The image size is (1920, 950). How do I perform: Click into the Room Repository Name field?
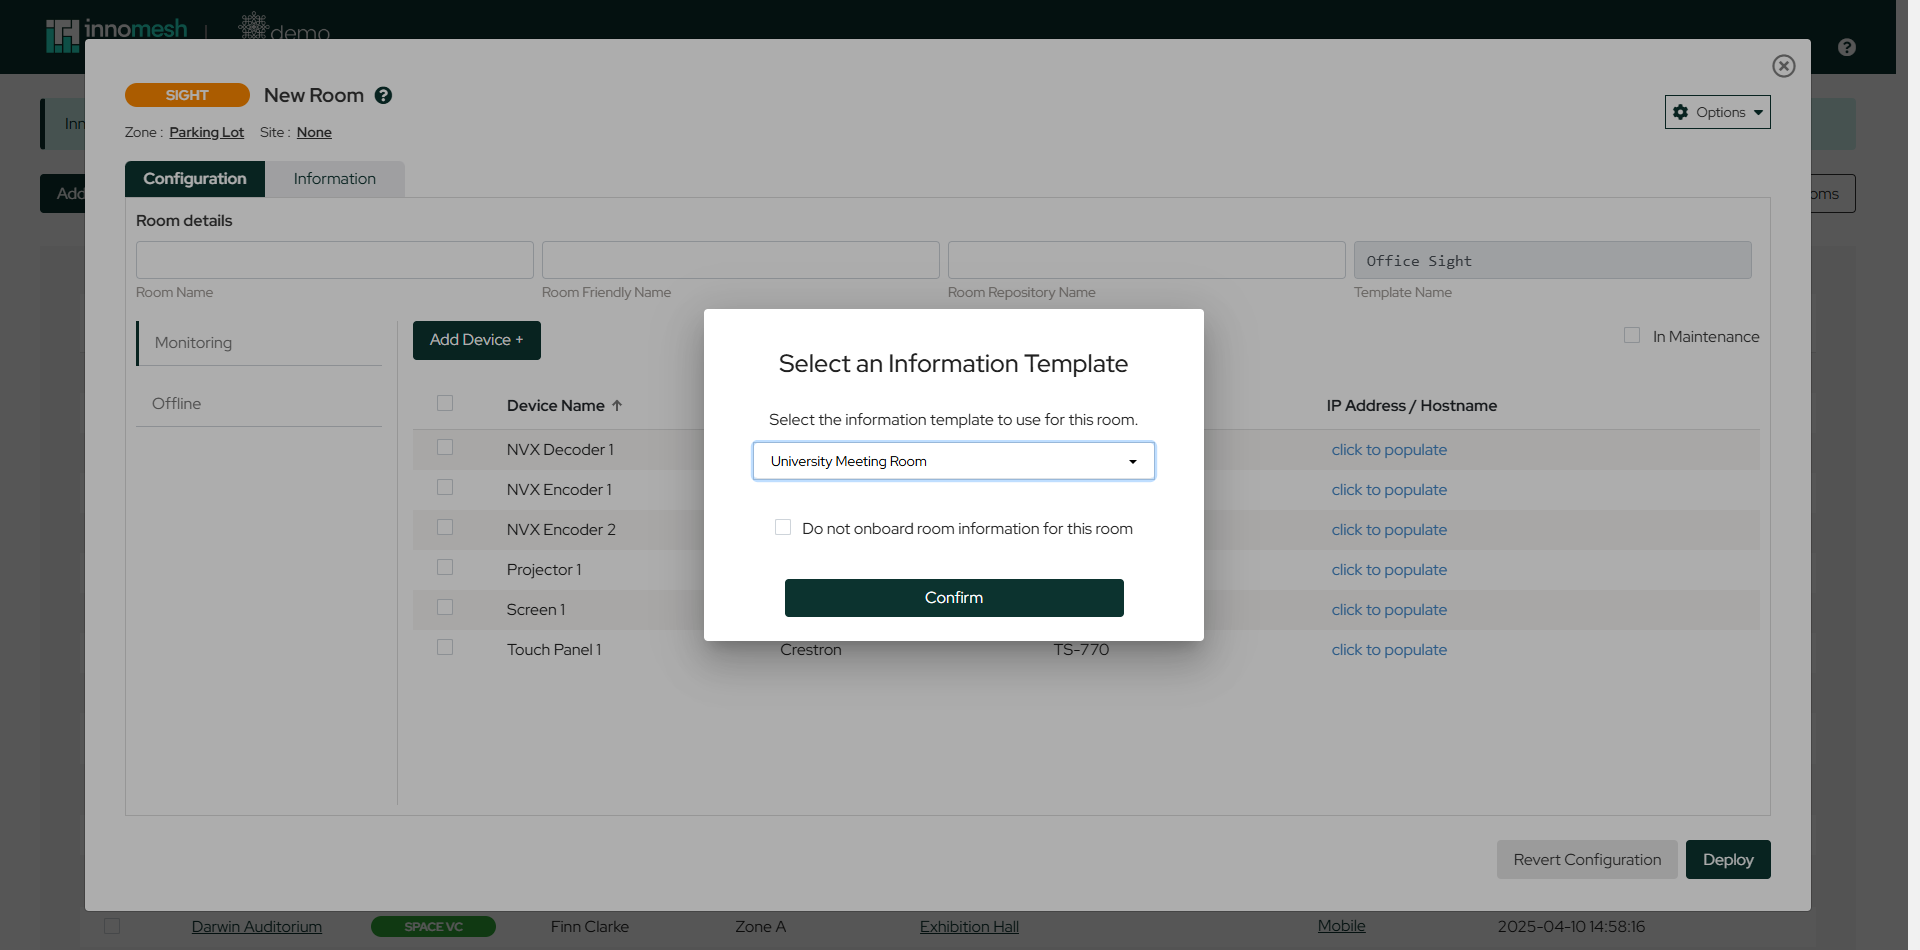pyautogui.click(x=1147, y=260)
